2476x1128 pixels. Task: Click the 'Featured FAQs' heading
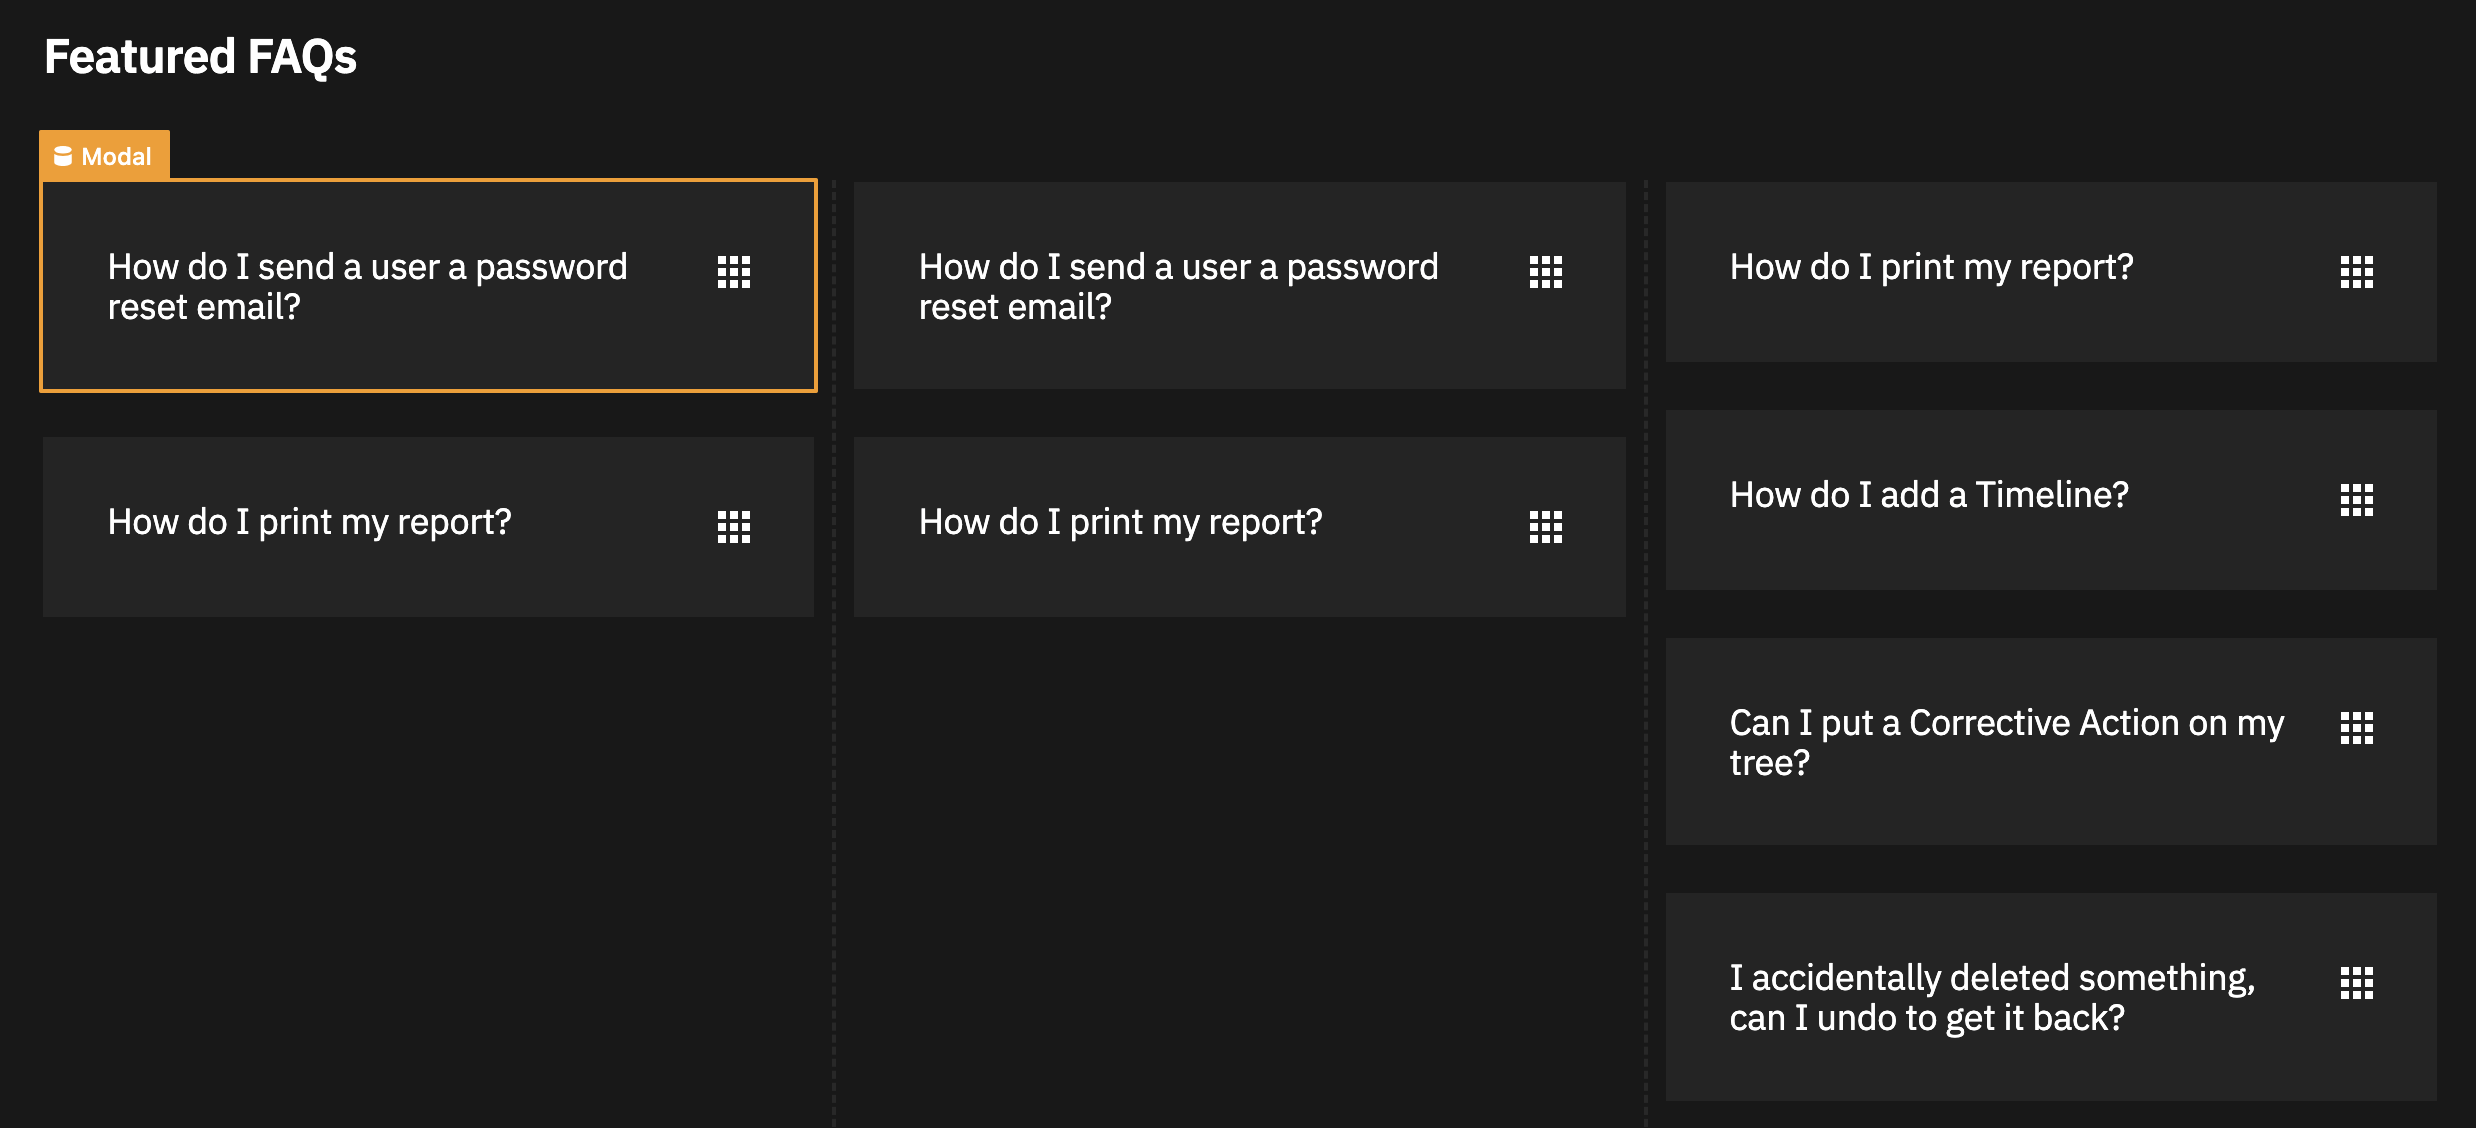(200, 57)
